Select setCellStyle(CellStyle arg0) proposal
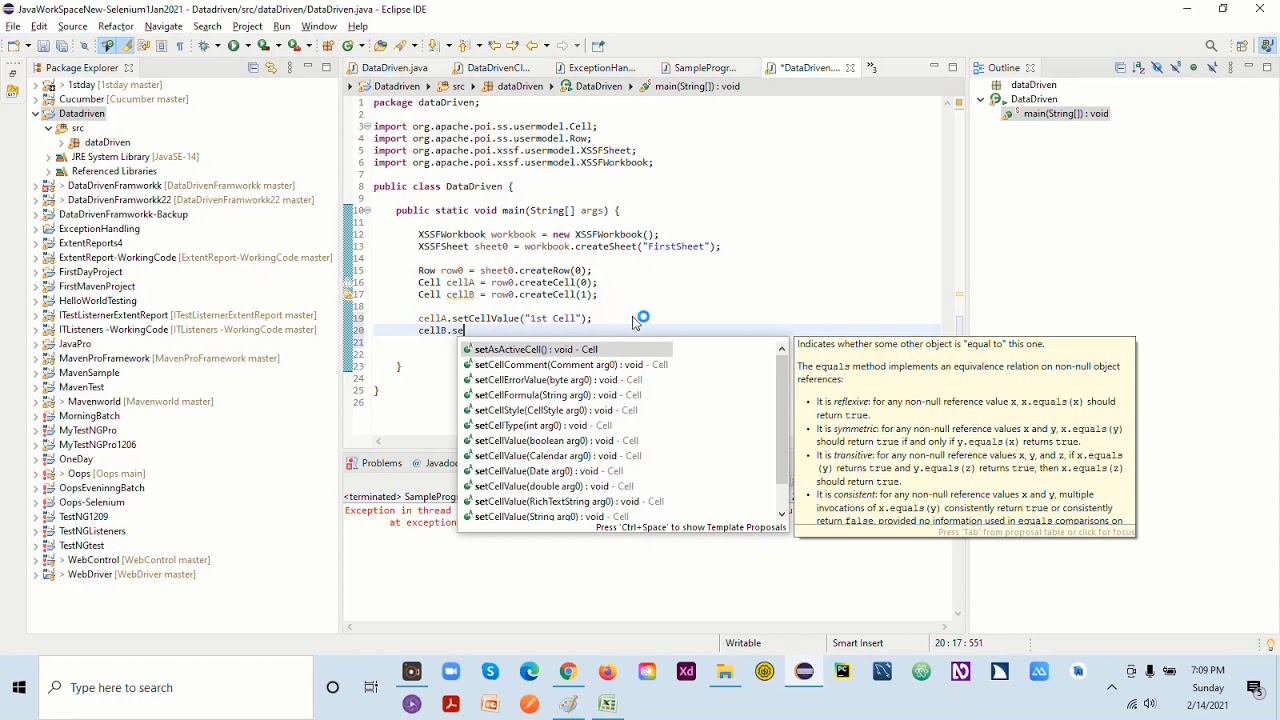1280x720 pixels. click(x=549, y=410)
